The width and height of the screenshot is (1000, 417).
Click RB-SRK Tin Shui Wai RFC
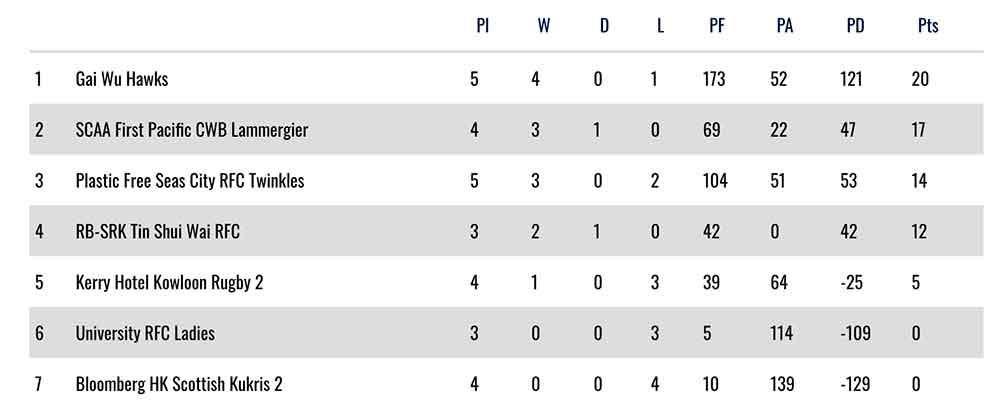(157, 232)
